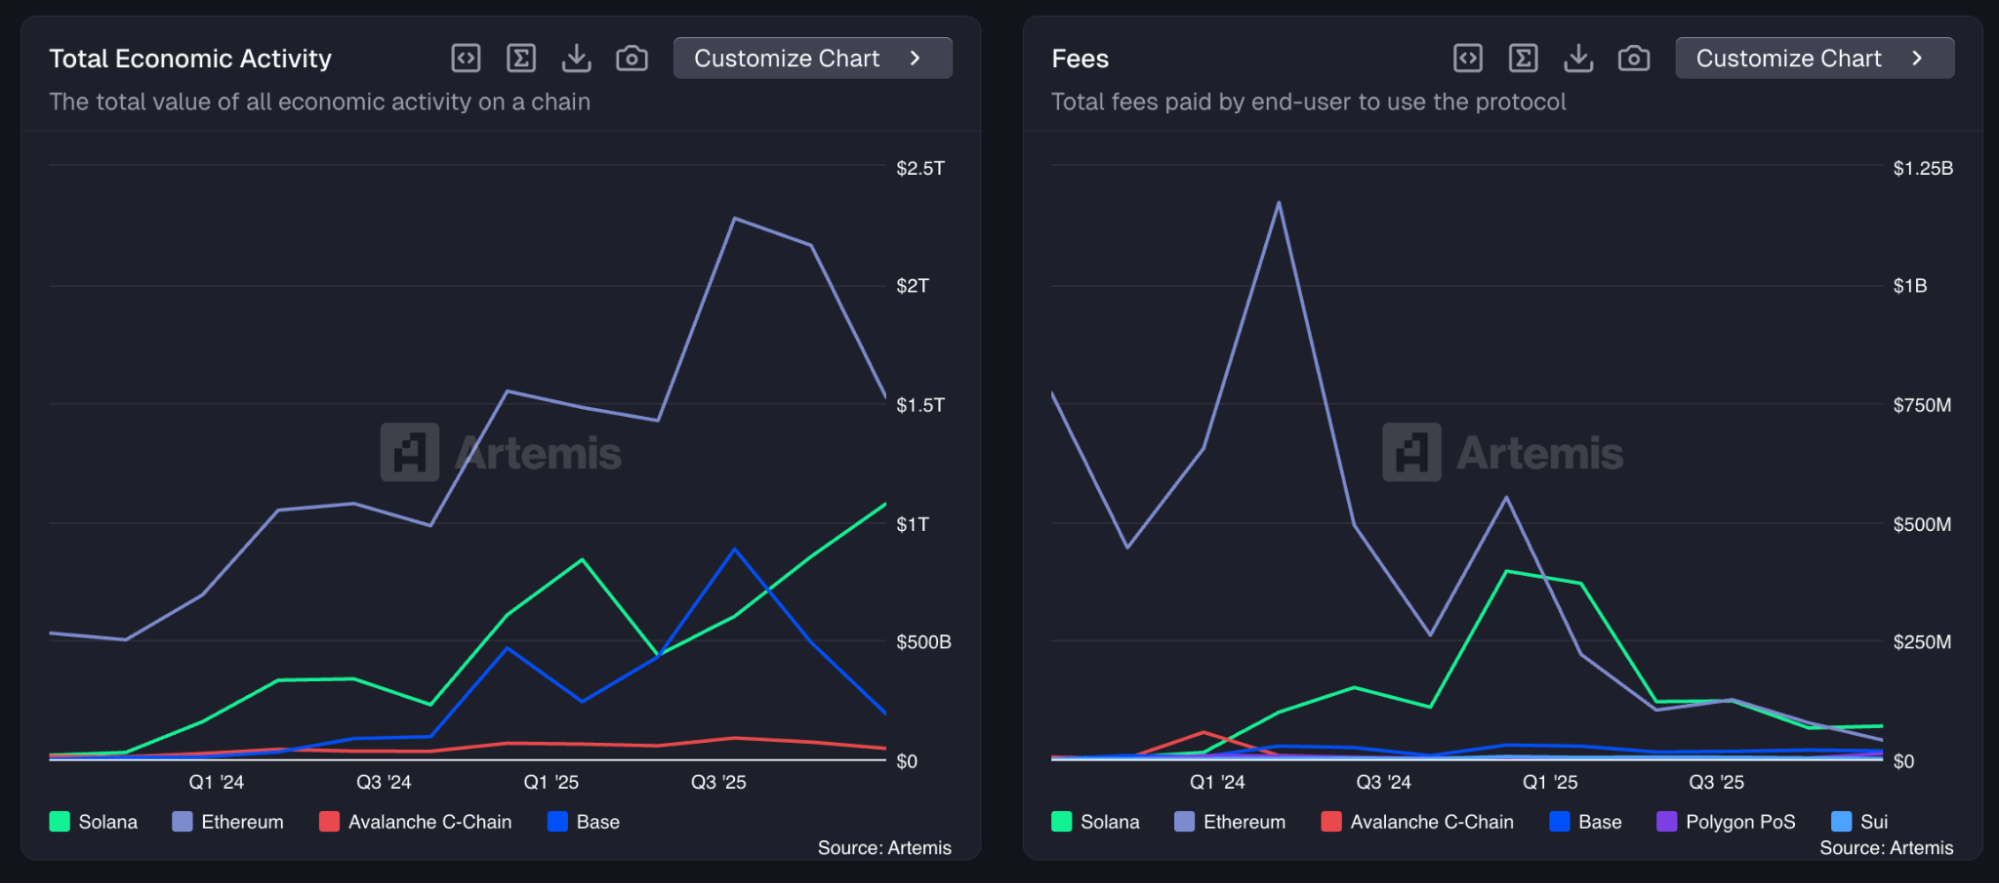Toggle Polygon PoS in Fees legend
1999x884 pixels.
pos(1726,822)
